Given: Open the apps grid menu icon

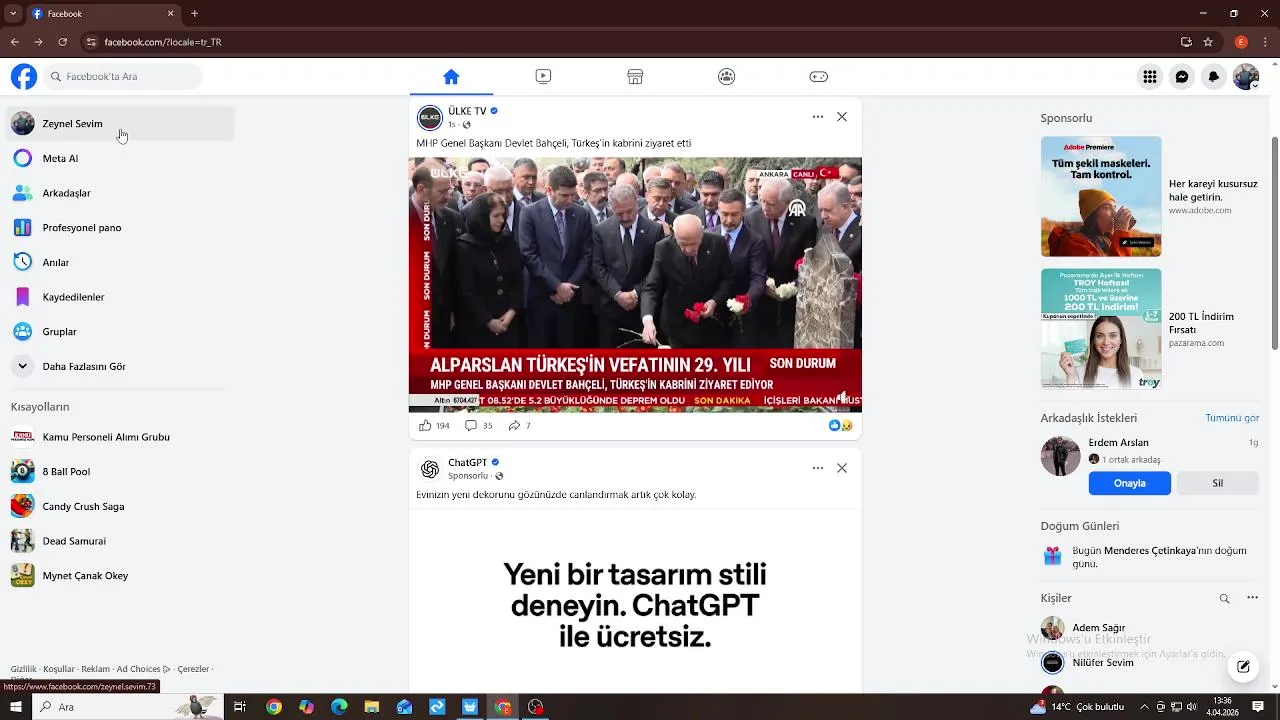Looking at the screenshot, I should coord(1150,77).
